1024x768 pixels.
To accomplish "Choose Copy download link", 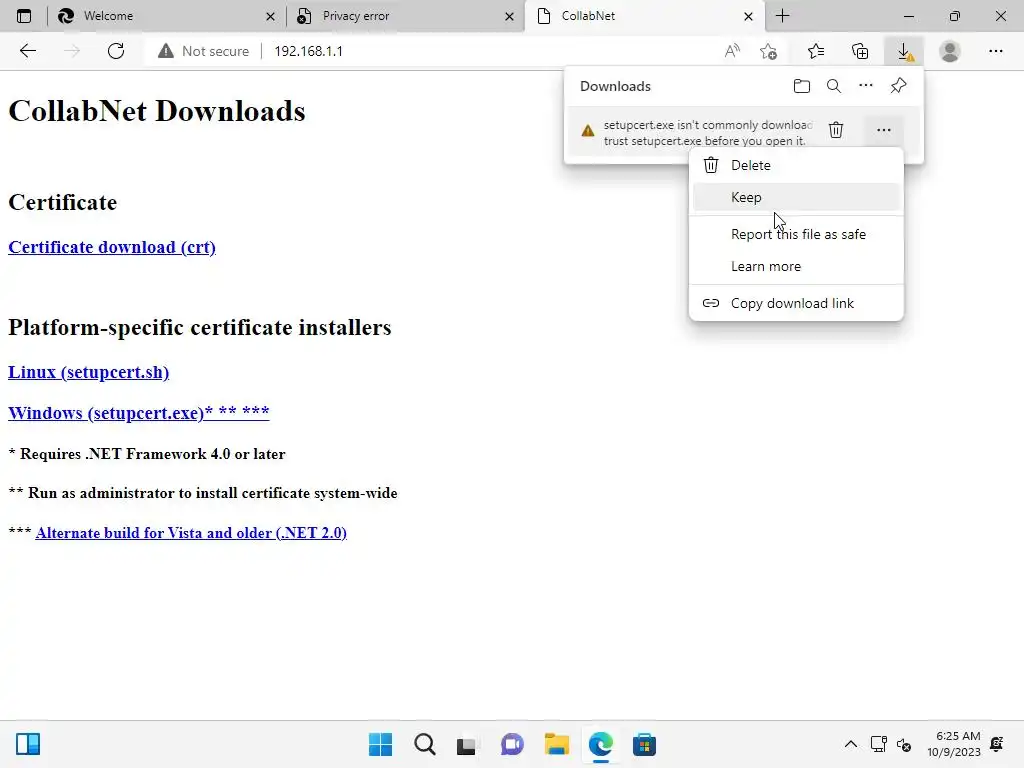I will (x=796, y=303).
